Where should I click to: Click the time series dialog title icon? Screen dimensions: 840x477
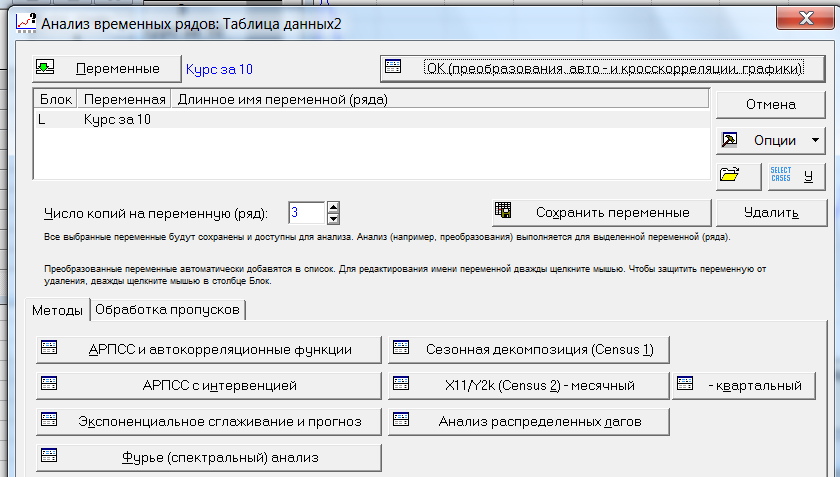(26, 23)
